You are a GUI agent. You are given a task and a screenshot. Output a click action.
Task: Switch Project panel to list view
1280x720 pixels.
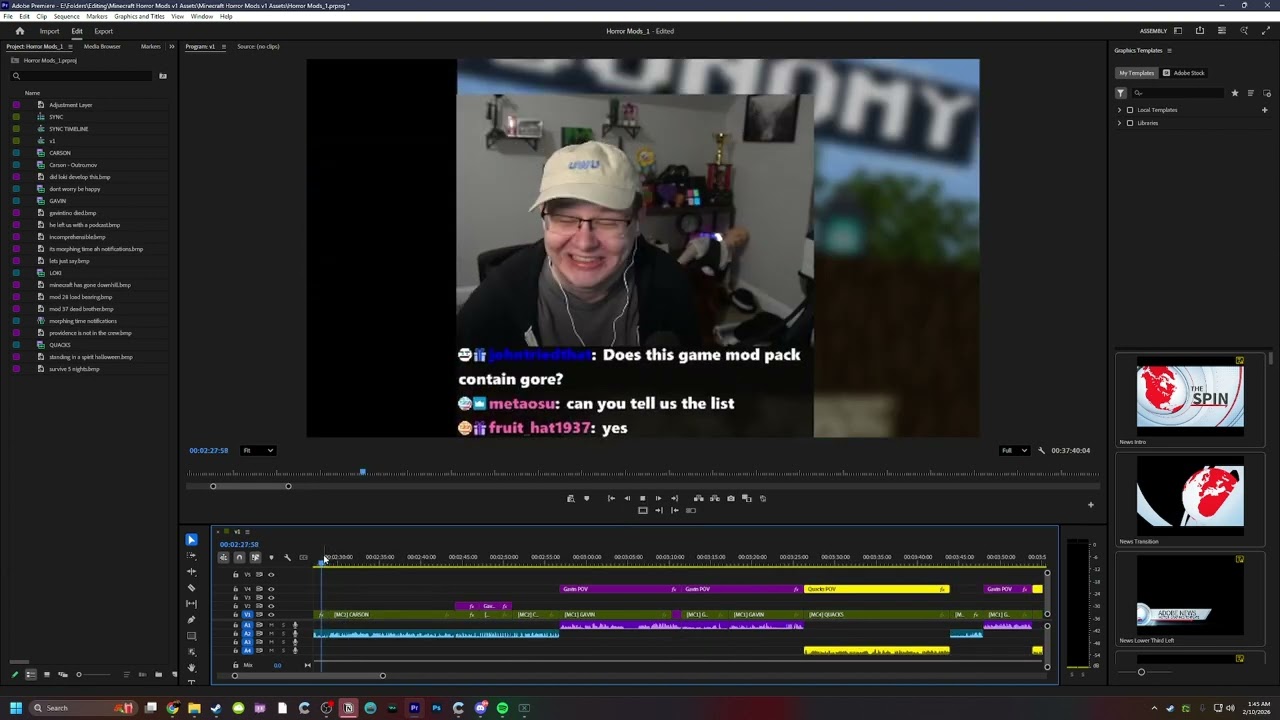[x=30, y=675]
